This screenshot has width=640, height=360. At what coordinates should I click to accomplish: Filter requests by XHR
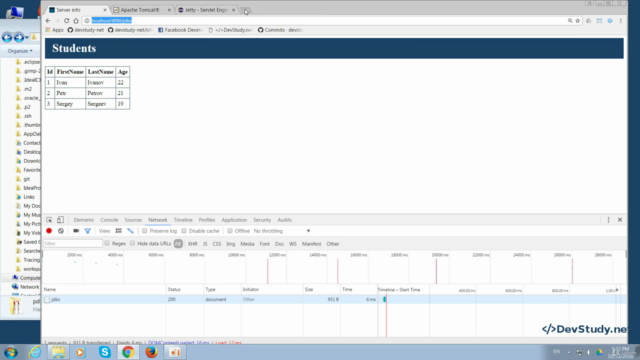point(192,244)
